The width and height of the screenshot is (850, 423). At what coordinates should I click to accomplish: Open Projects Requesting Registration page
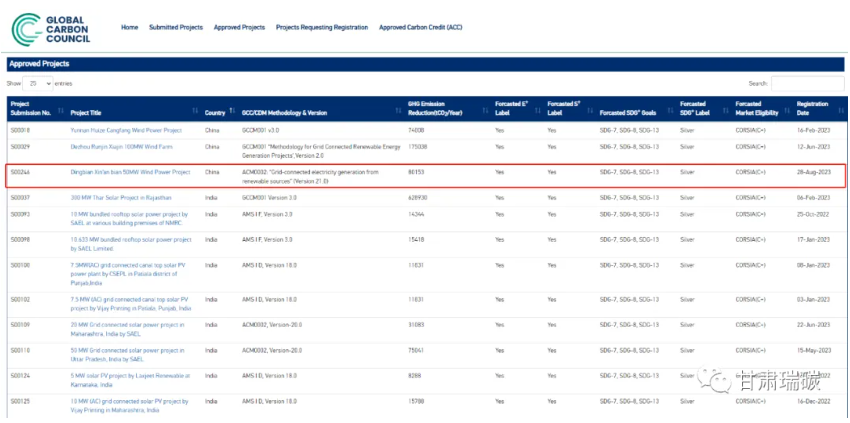[321, 27]
